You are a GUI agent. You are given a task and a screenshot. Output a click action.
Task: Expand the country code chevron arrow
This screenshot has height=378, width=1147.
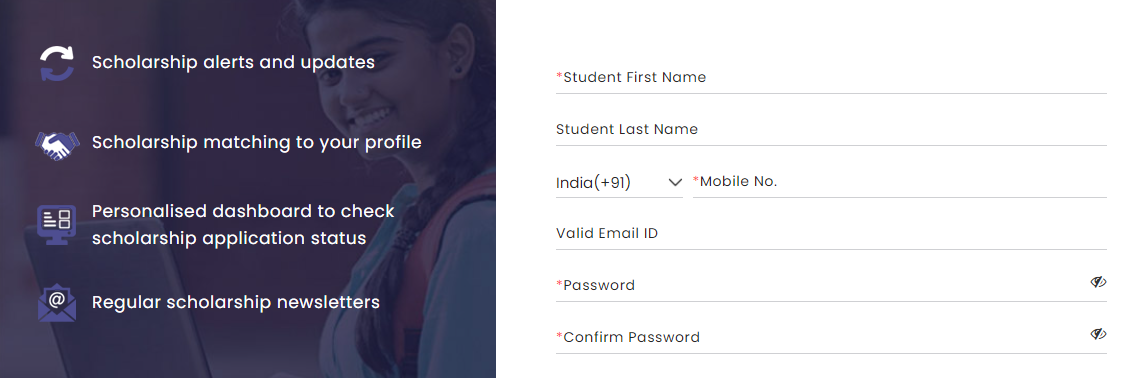[x=675, y=182]
